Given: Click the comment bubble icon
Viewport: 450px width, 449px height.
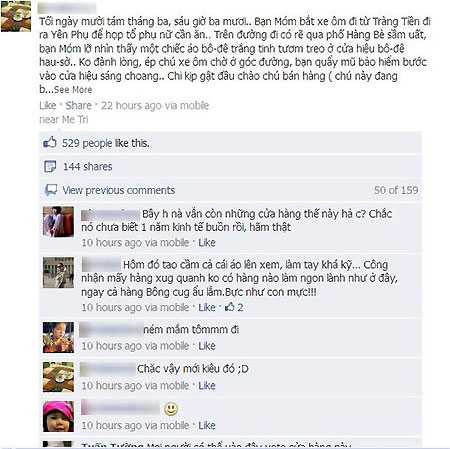Looking at the screenshot, I should pyautogui.click(x=51, y=190).
